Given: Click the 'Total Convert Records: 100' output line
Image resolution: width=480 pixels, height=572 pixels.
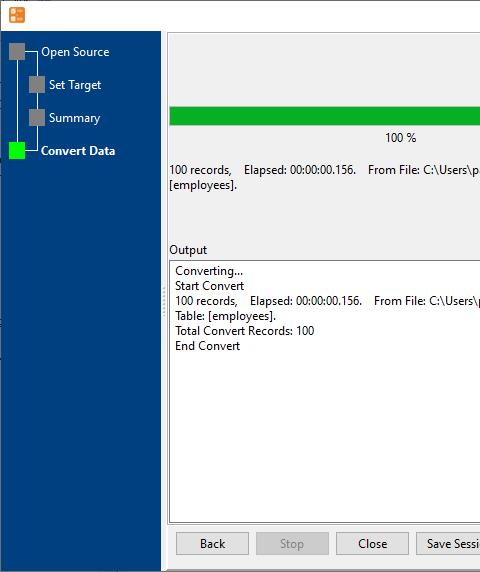Looking at the screenshot, I should point(244,331).
